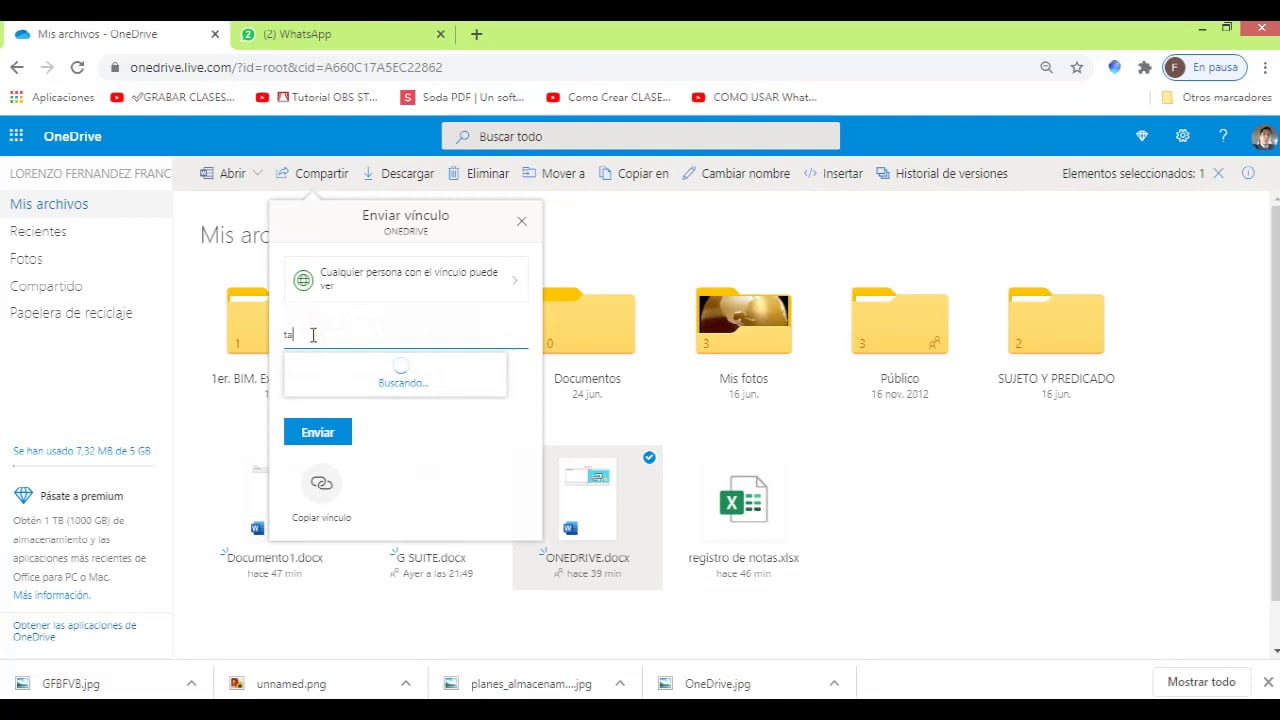Open Papelera de reciclaje in the sidebar

[x=71, y=313]
